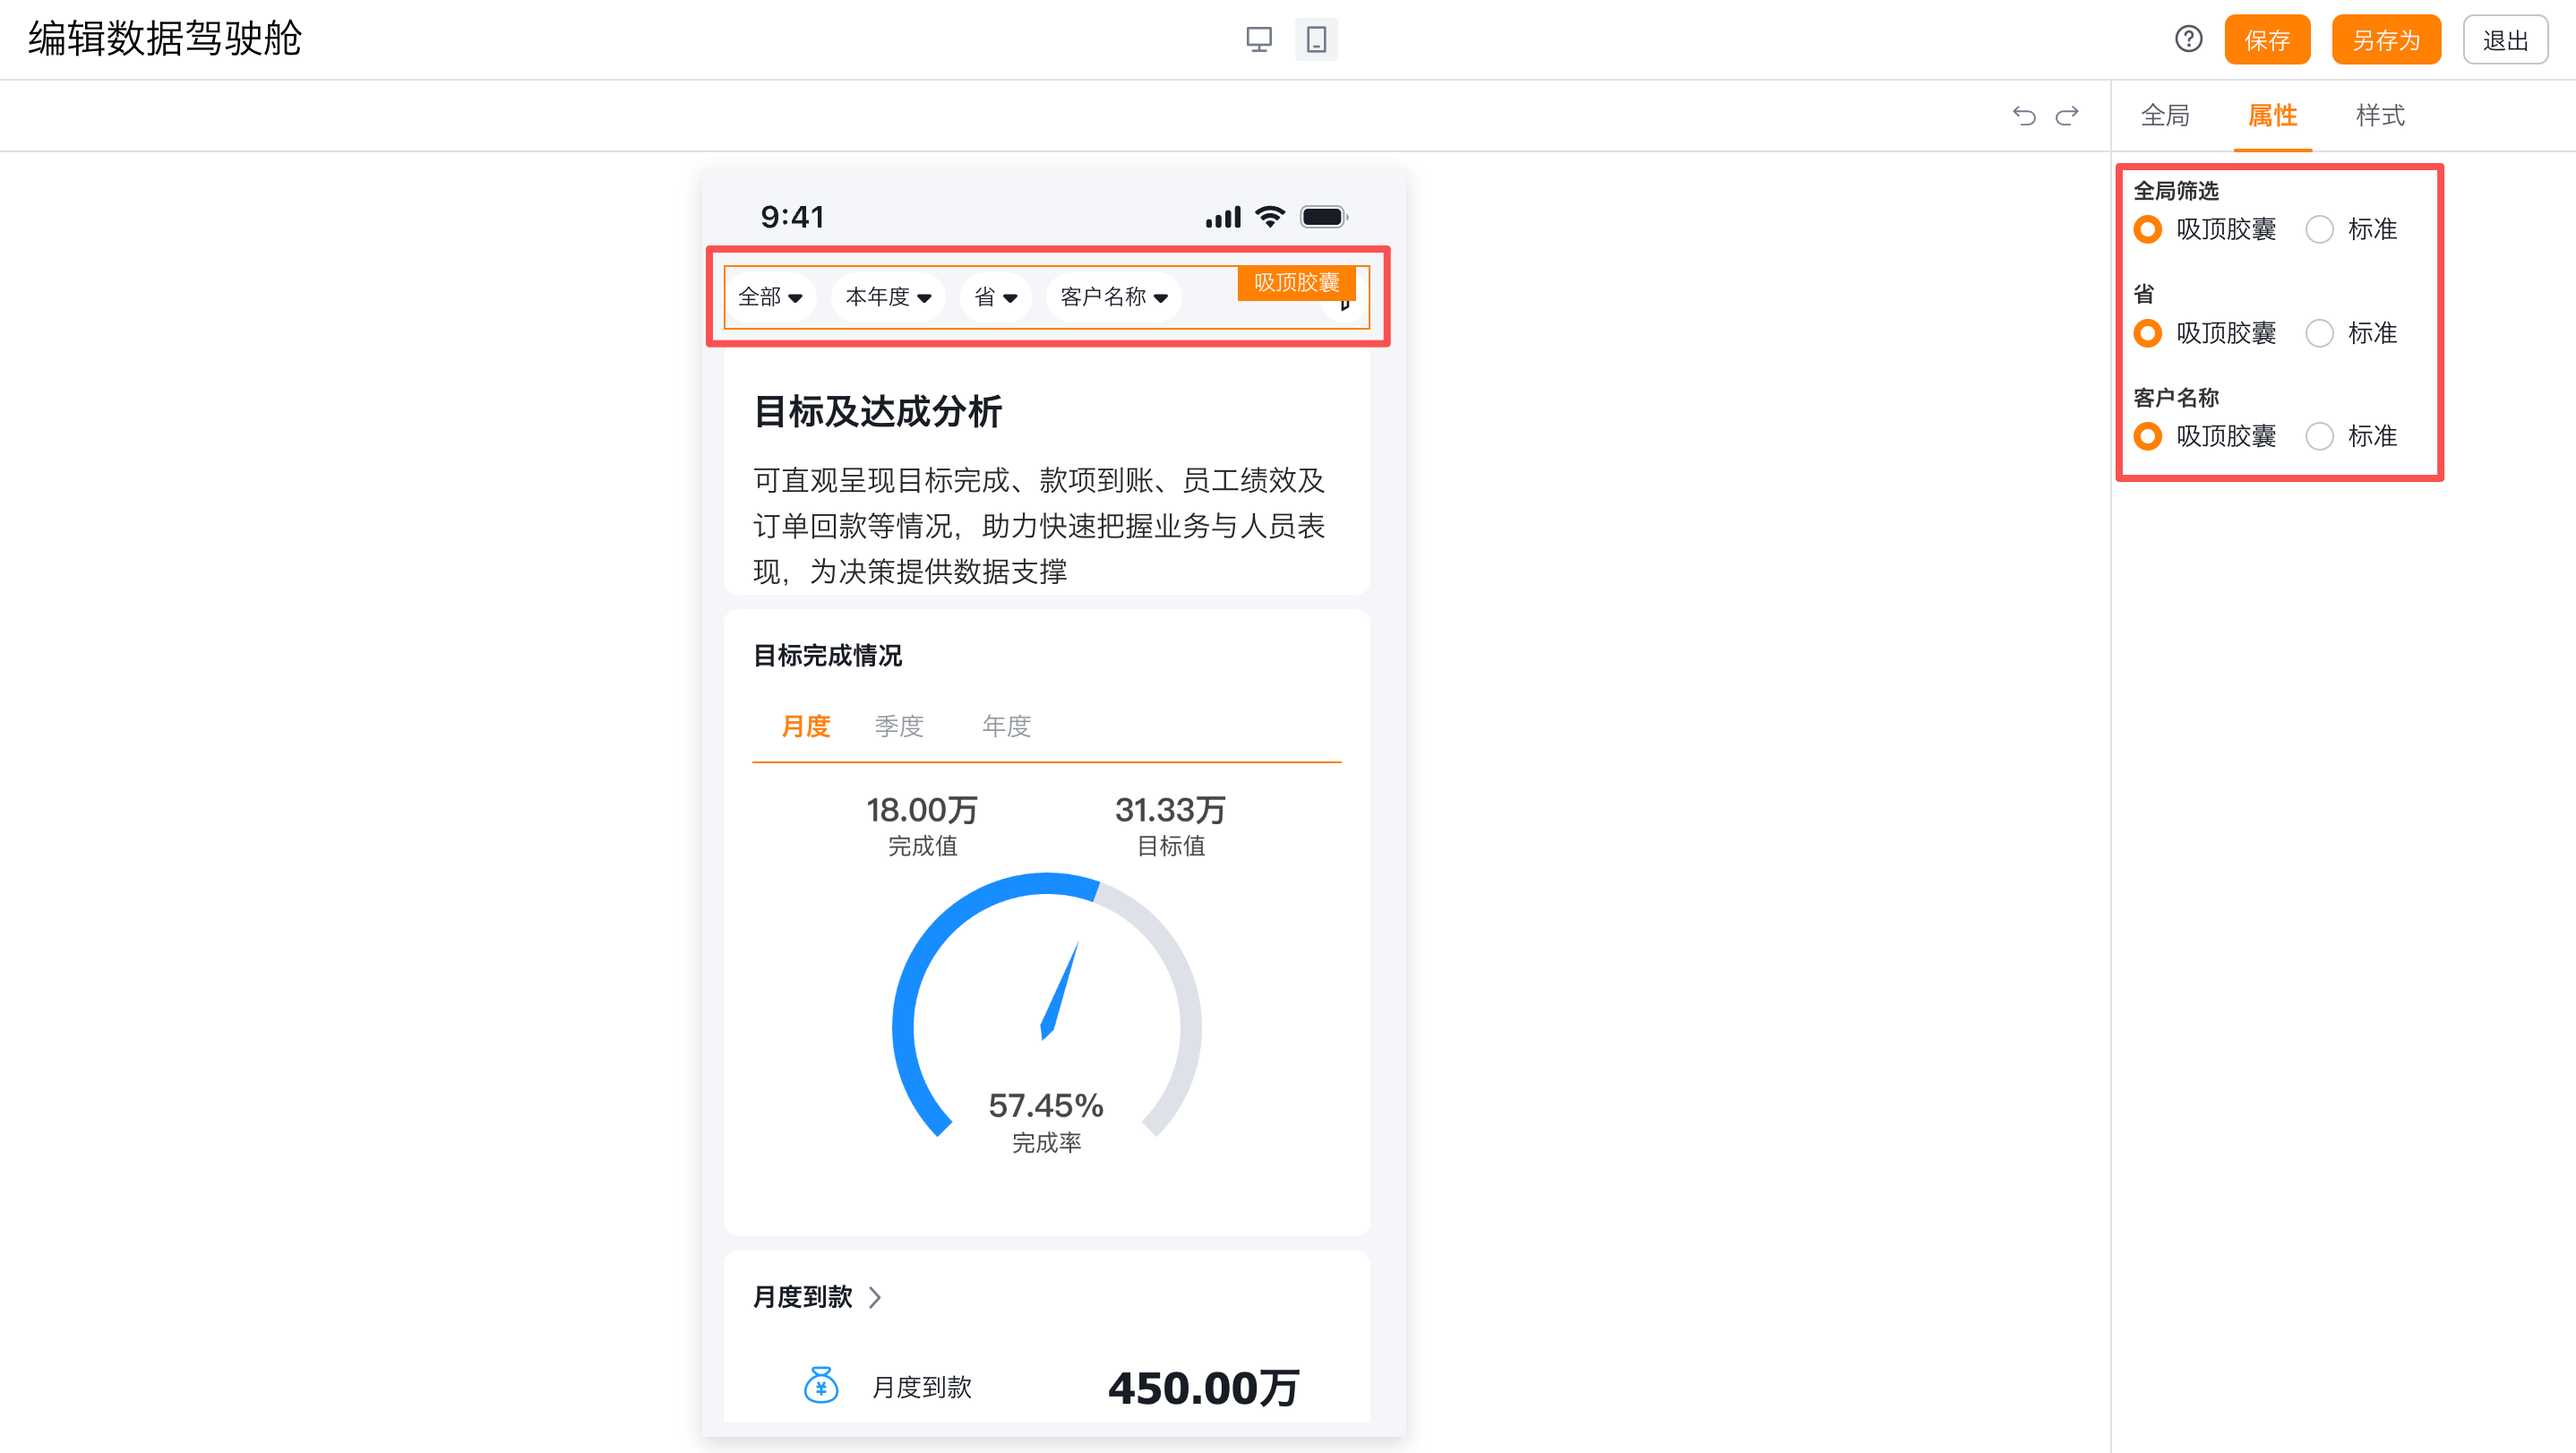The height and width of the screenshot is (1453, 2576).
Task: Expand the 全部 filter dropdown
Action: 770,297
